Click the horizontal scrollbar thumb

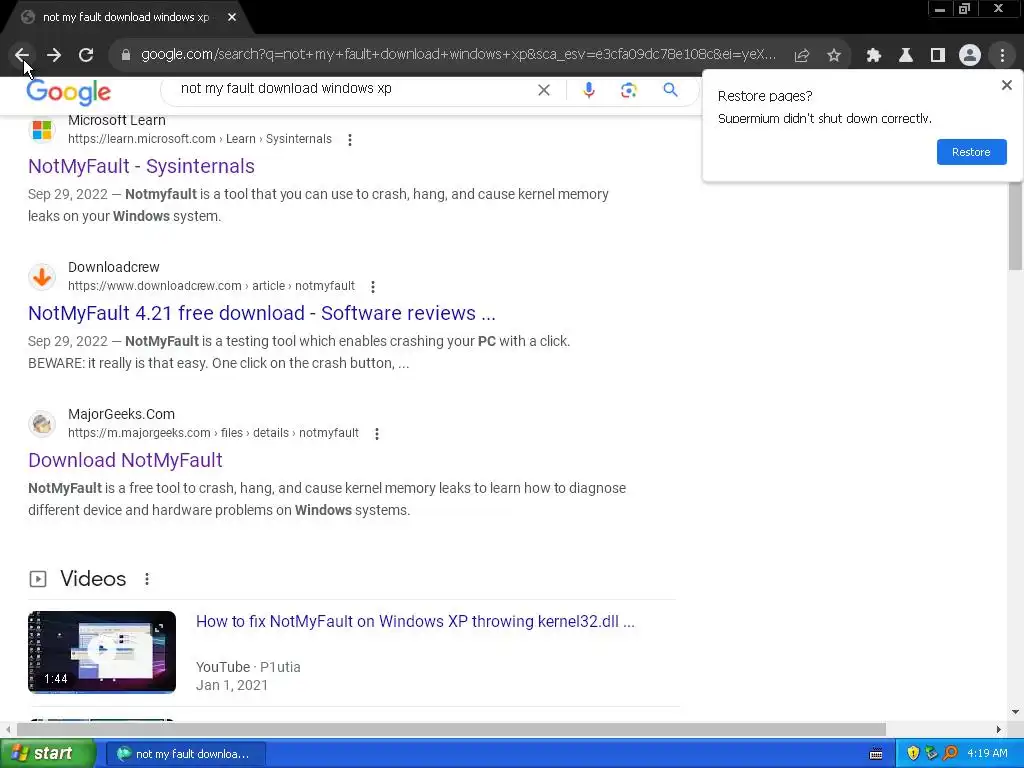coord(451,729)
